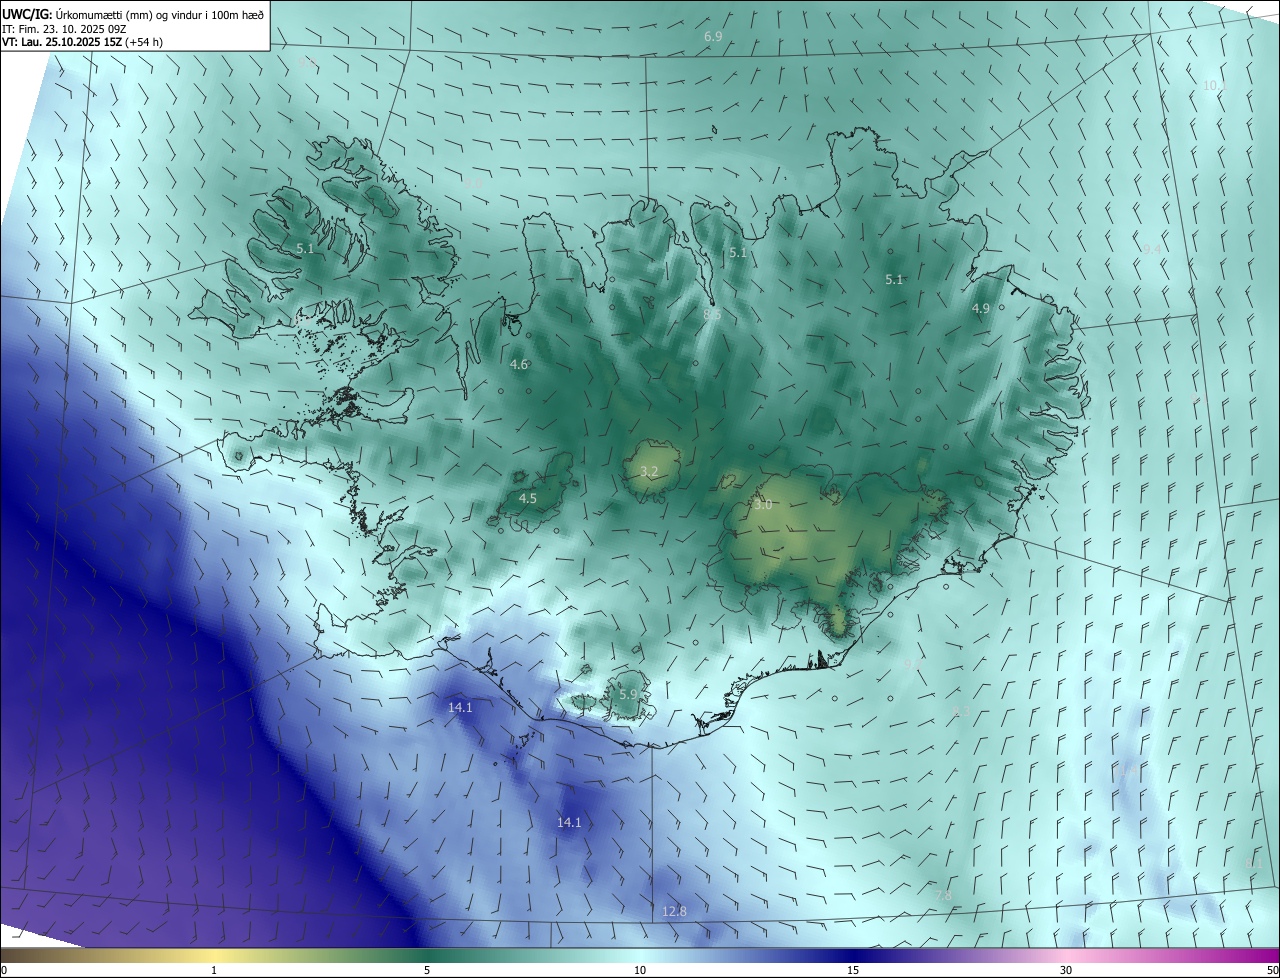Click the 4.9 value in east Iceland

pyautogui.click(x=981, y=309)
